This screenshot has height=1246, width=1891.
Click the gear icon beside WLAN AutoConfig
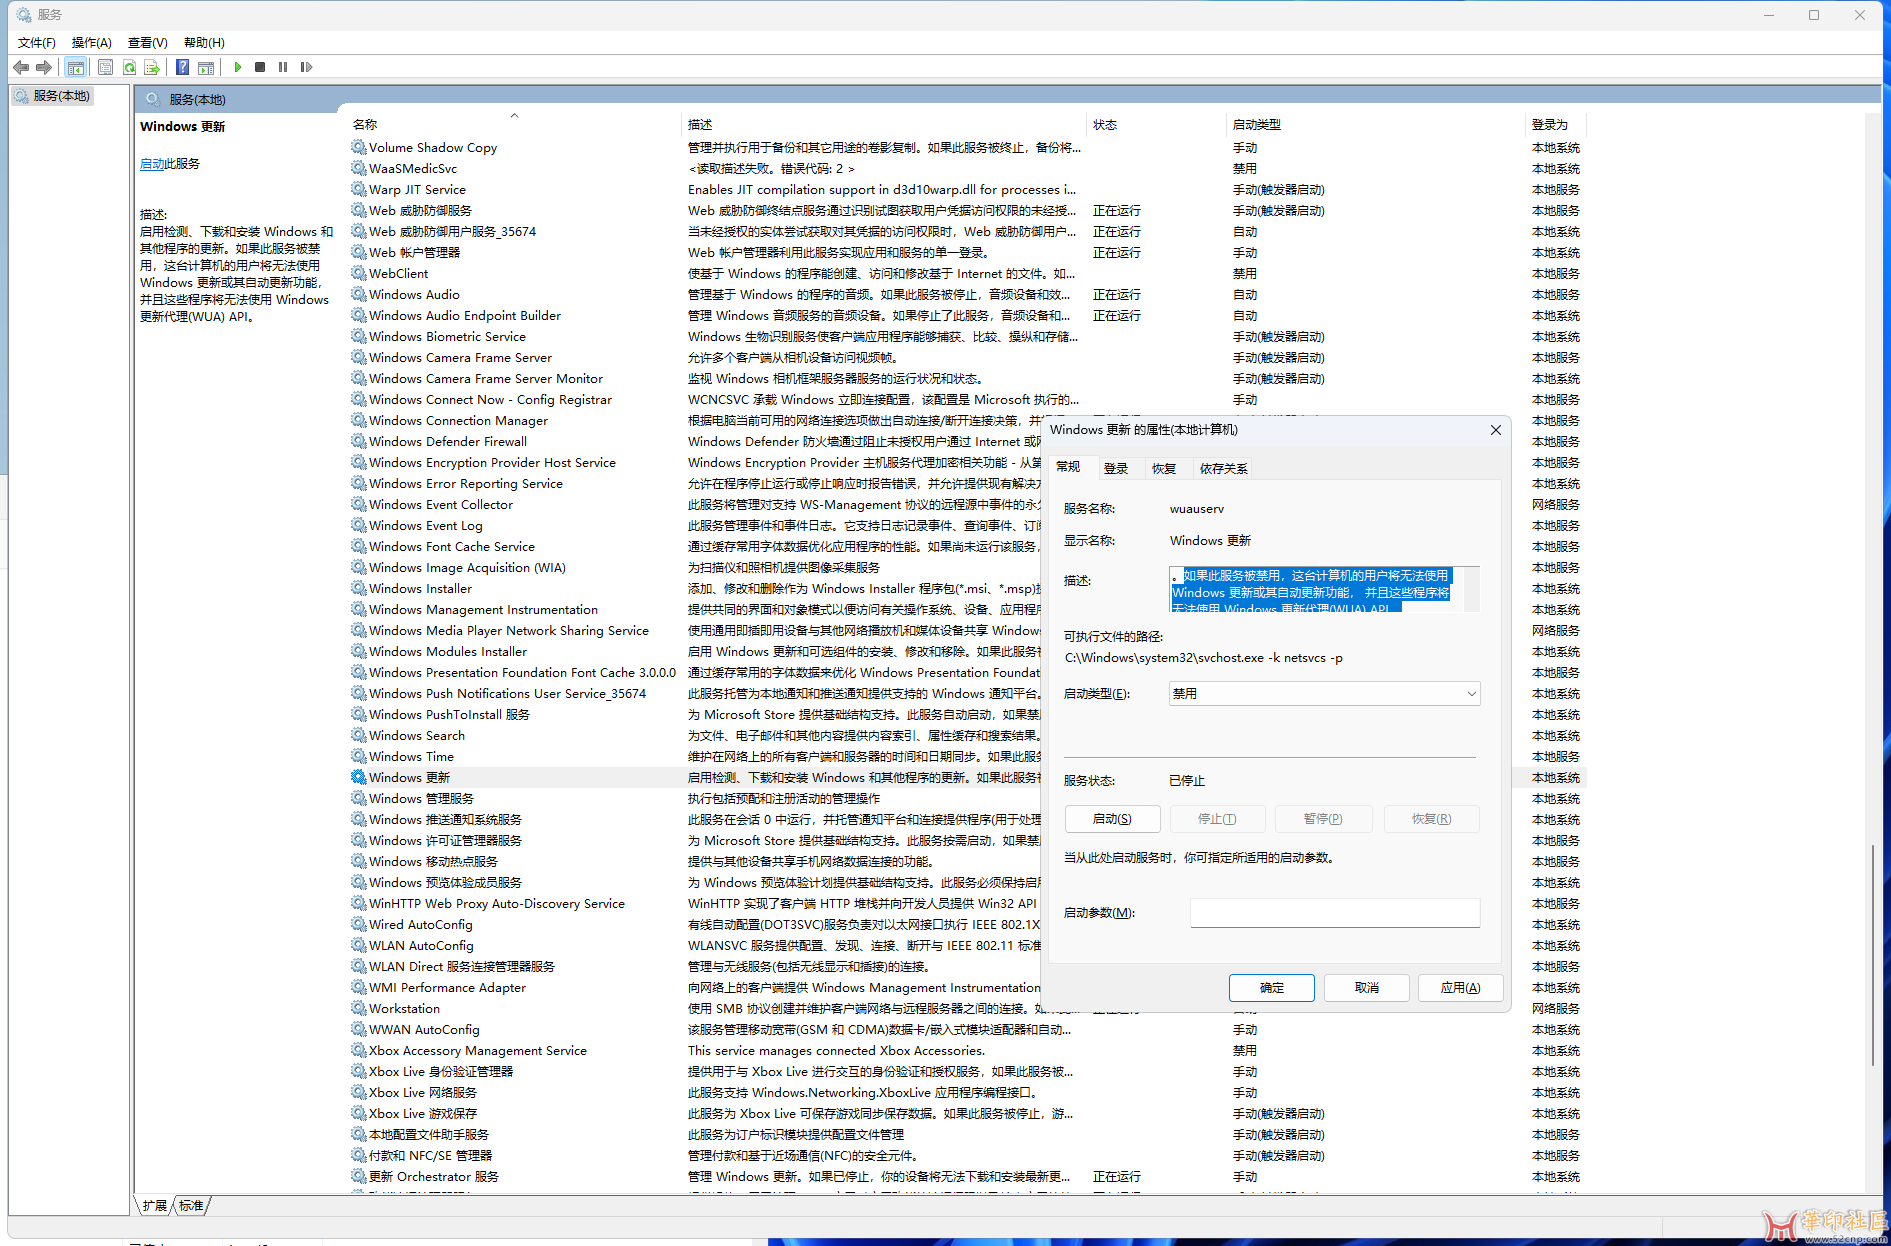(358, 945)
